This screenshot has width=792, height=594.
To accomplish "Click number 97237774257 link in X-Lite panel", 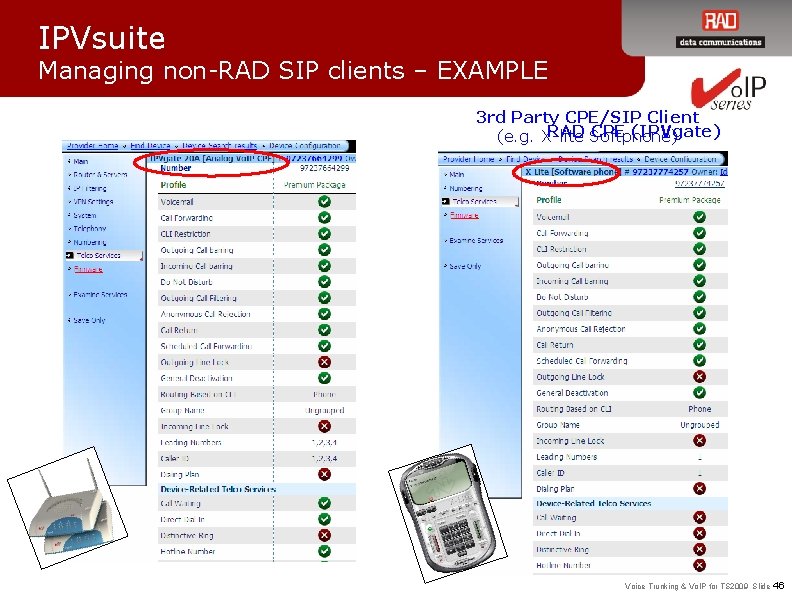I will [699, 184].
